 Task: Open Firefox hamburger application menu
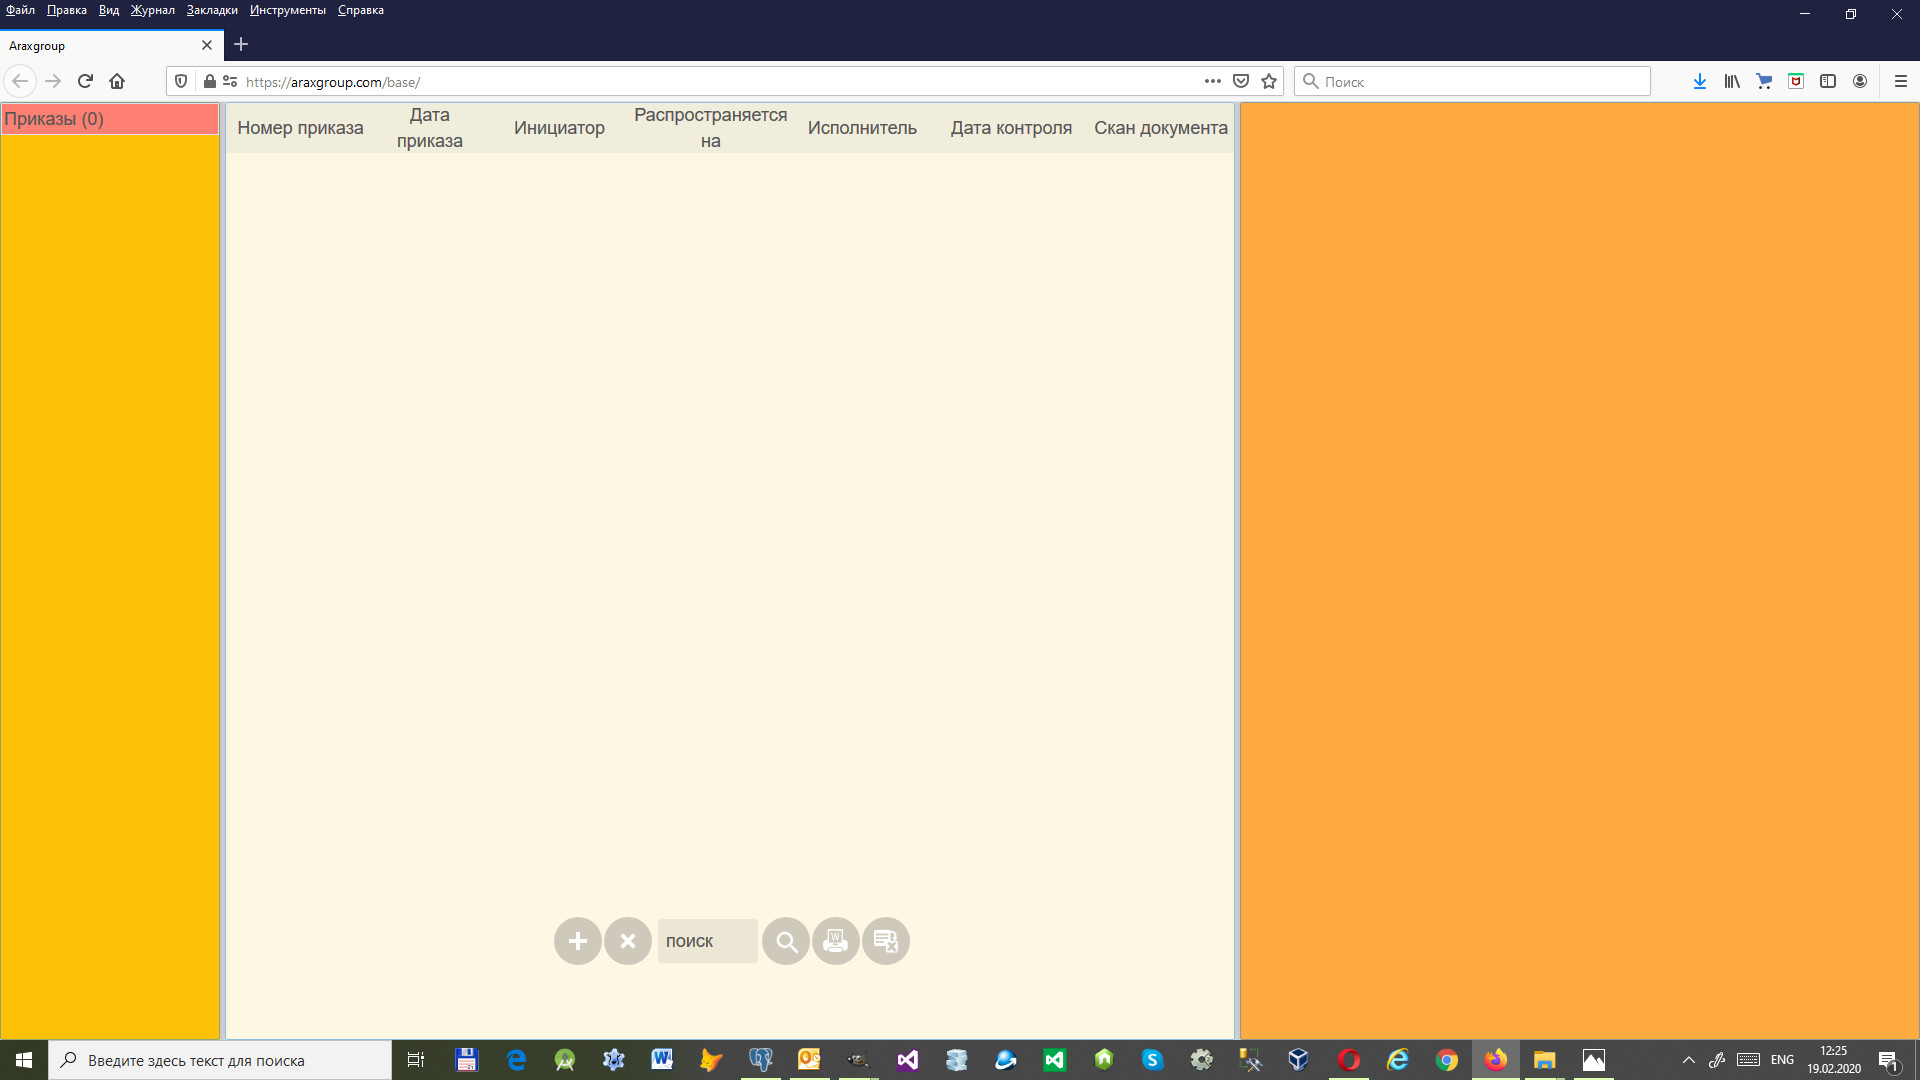pyautogui.click(x=1901, y=82)
